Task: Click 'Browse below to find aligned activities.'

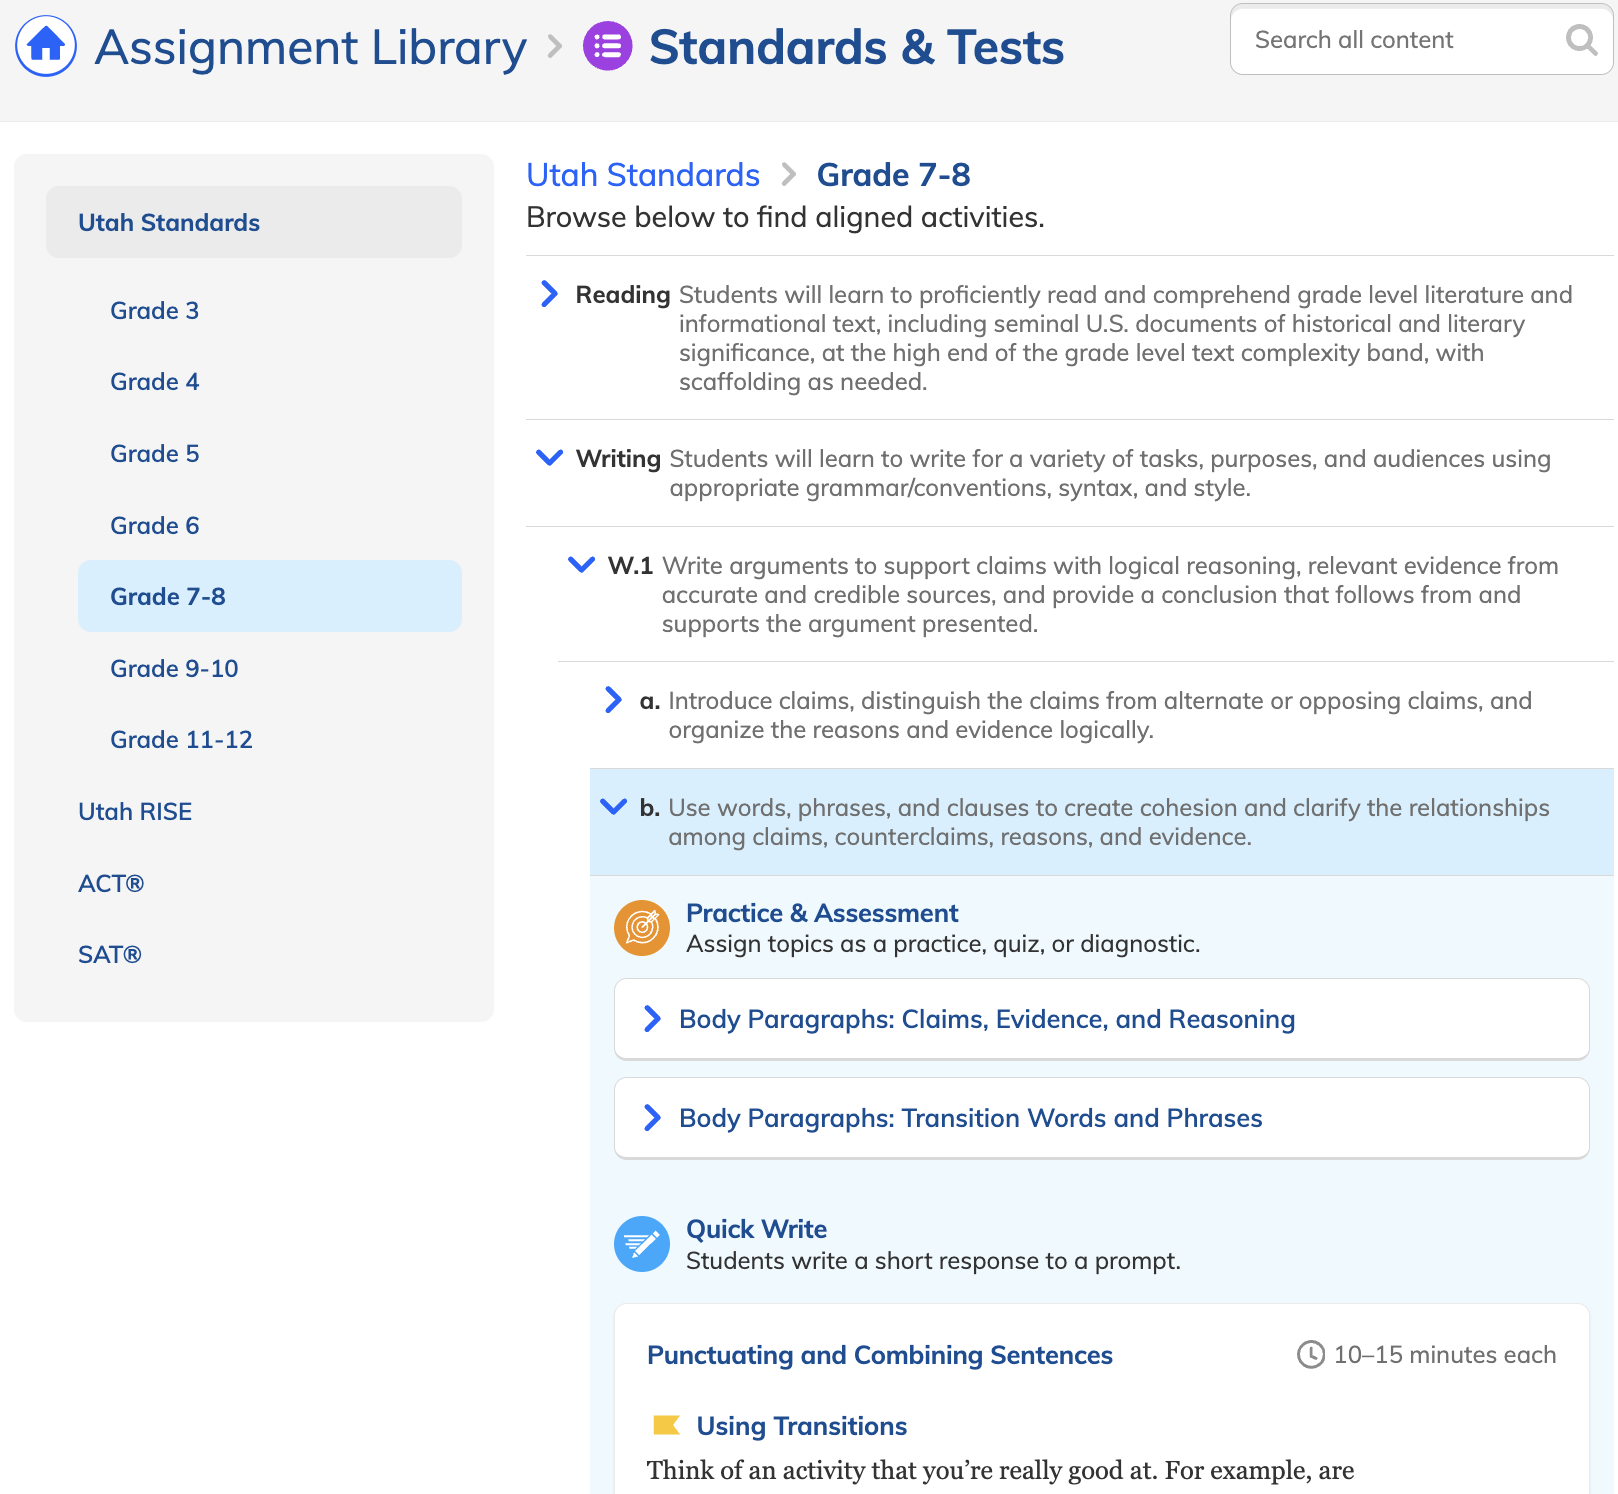Action: pos(785,217)
